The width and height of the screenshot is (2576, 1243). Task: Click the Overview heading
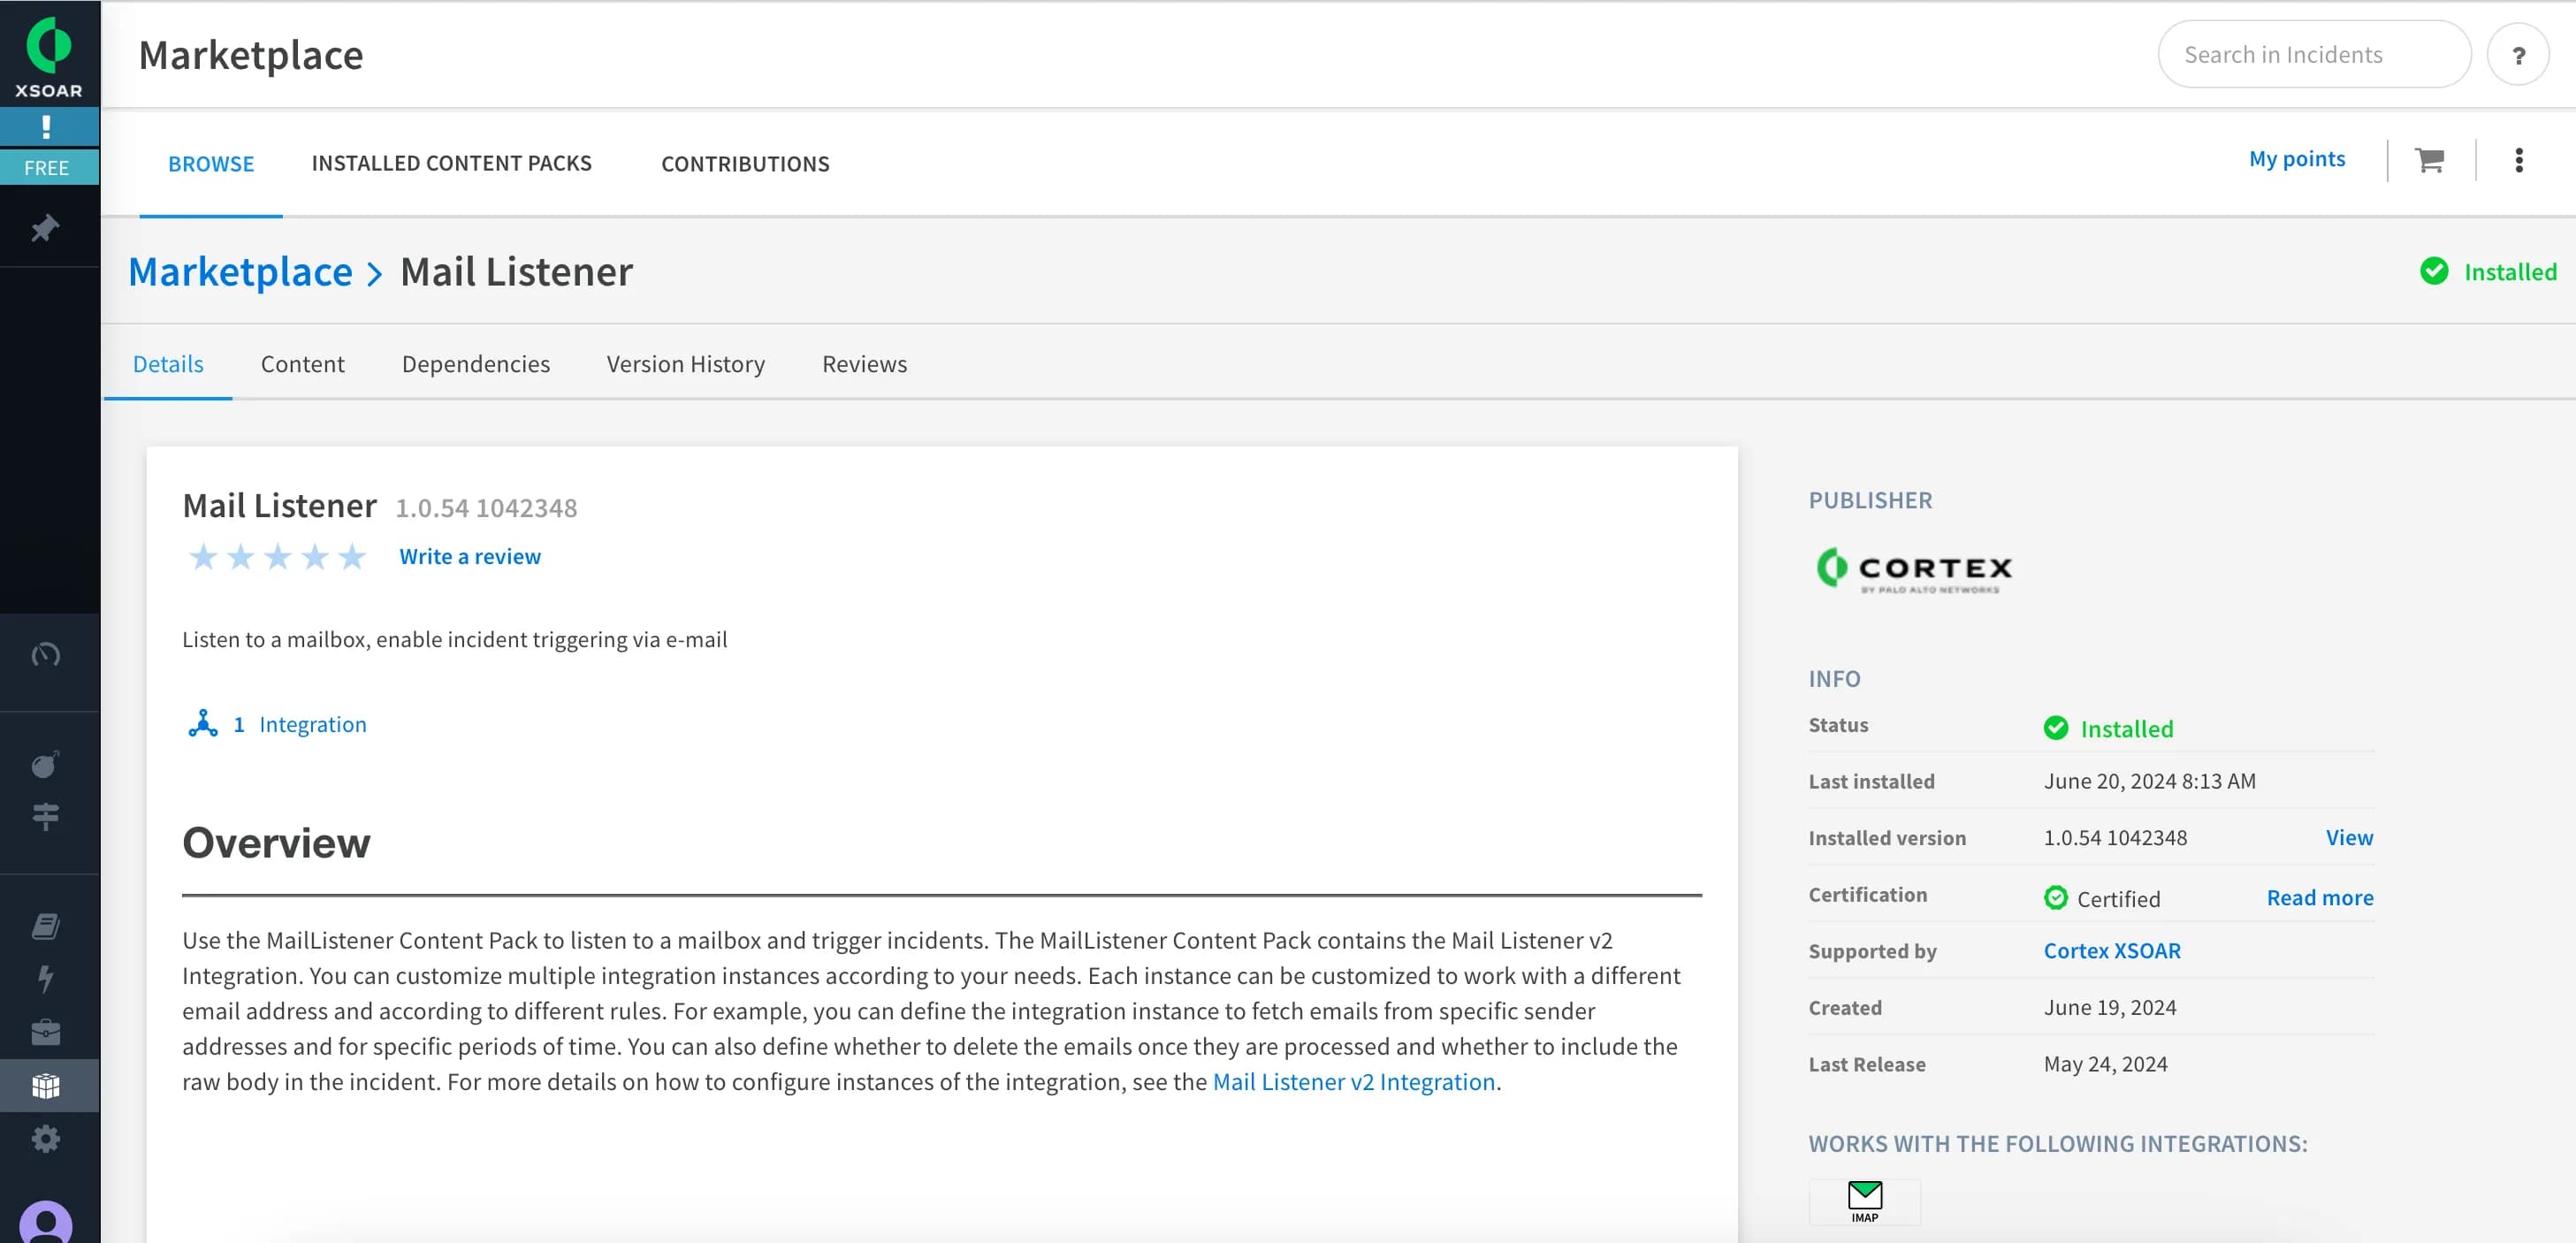pyautogui.click(x=276, y=843)
